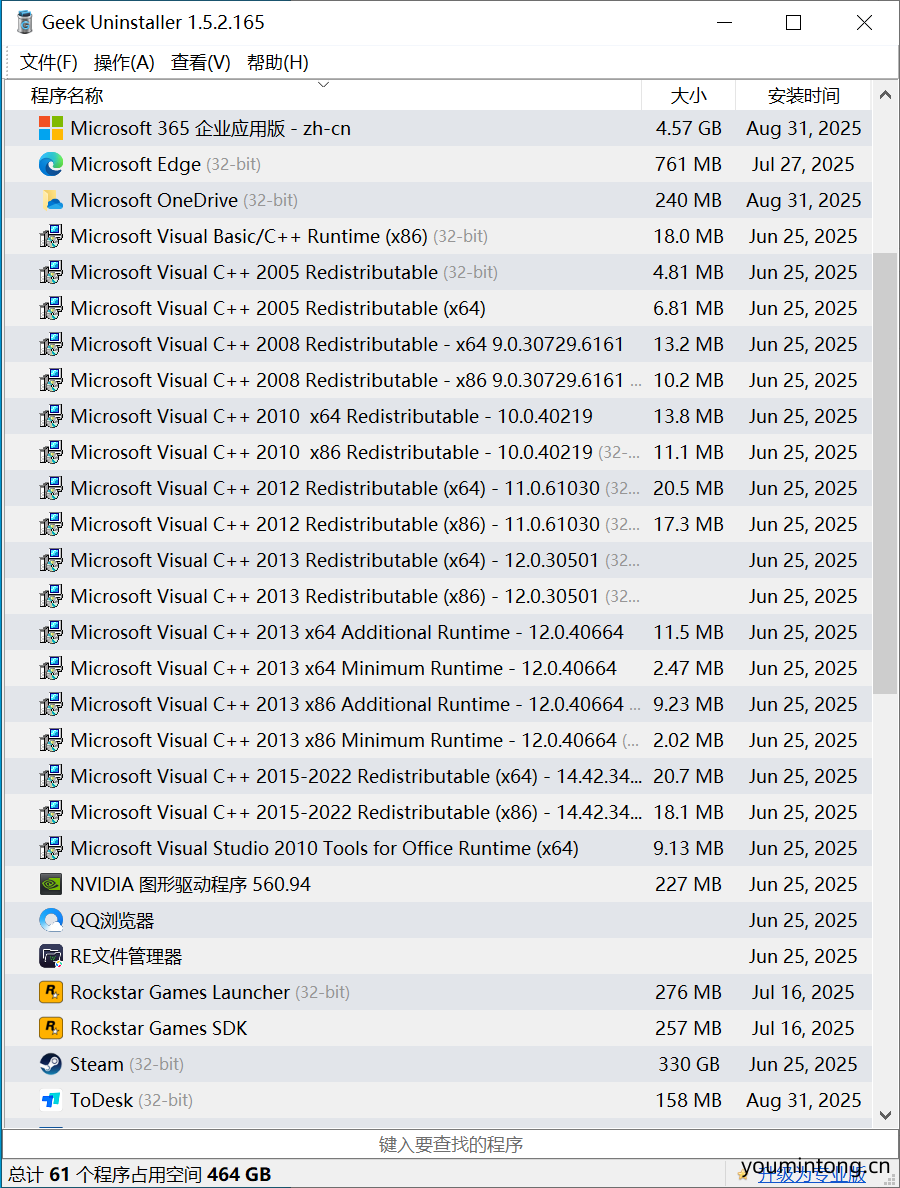Select Microsoft 365 企业应用版 - zh-cn row
The height and width of the screenshot is (1188, 900).
point(439,128)
